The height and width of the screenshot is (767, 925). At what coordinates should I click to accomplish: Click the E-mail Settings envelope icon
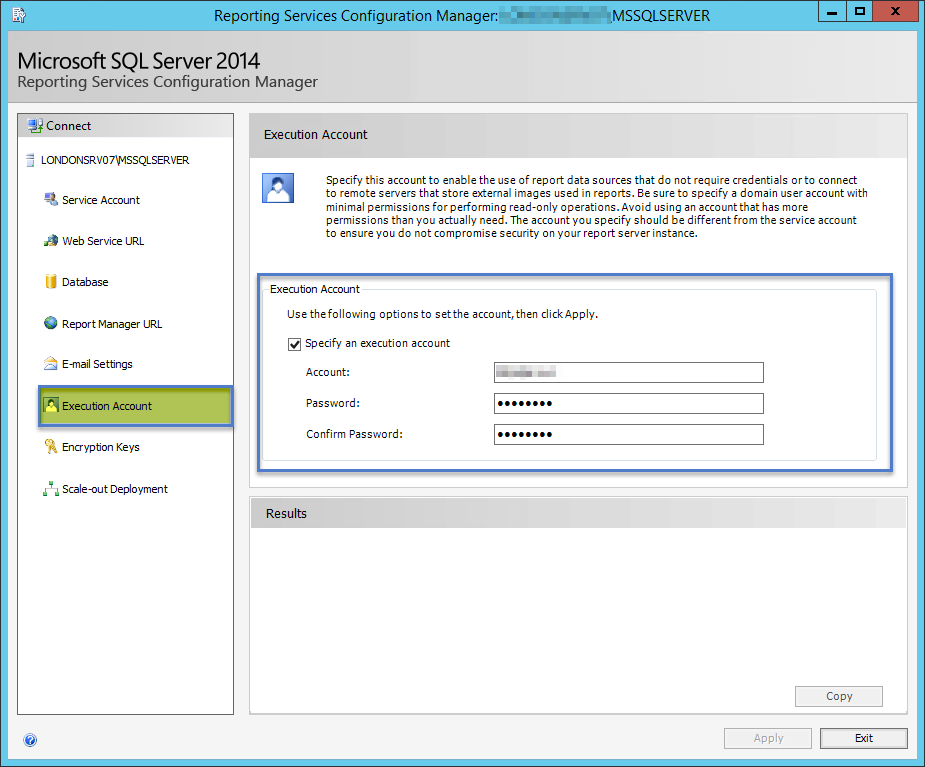[51, 363]
